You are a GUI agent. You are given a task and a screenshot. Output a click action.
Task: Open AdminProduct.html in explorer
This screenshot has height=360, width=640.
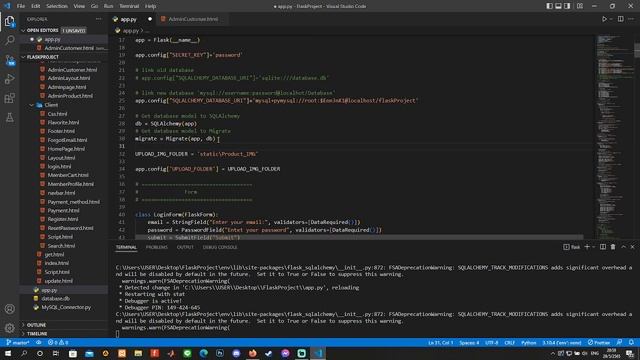point(70,96)
